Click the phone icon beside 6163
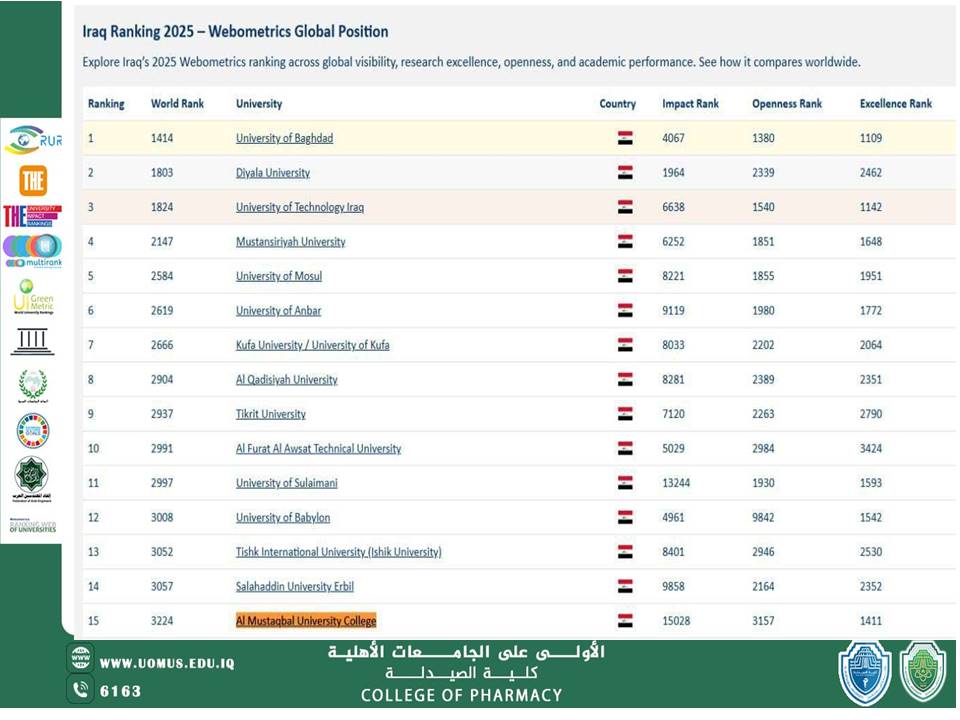This screenshot has height=720, width=960. pyautogui.click(x=81, y=690)
